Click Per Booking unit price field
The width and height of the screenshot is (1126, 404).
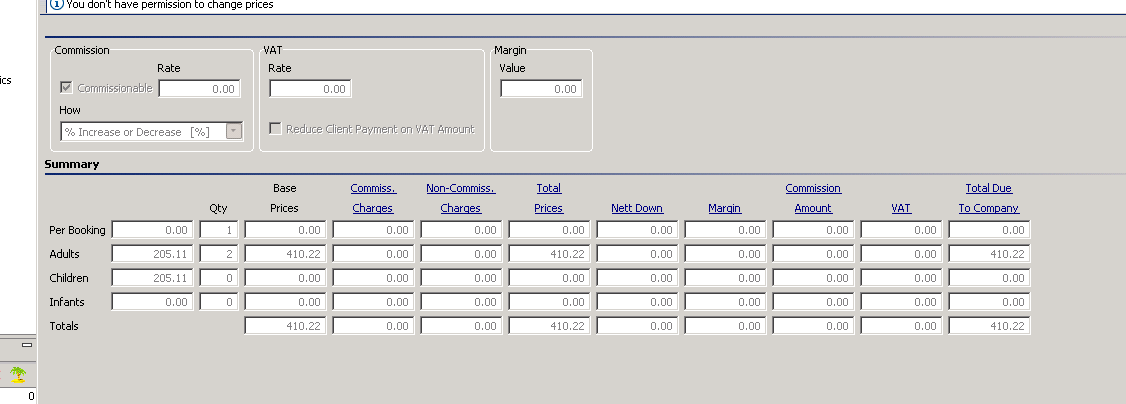[153, 230]
